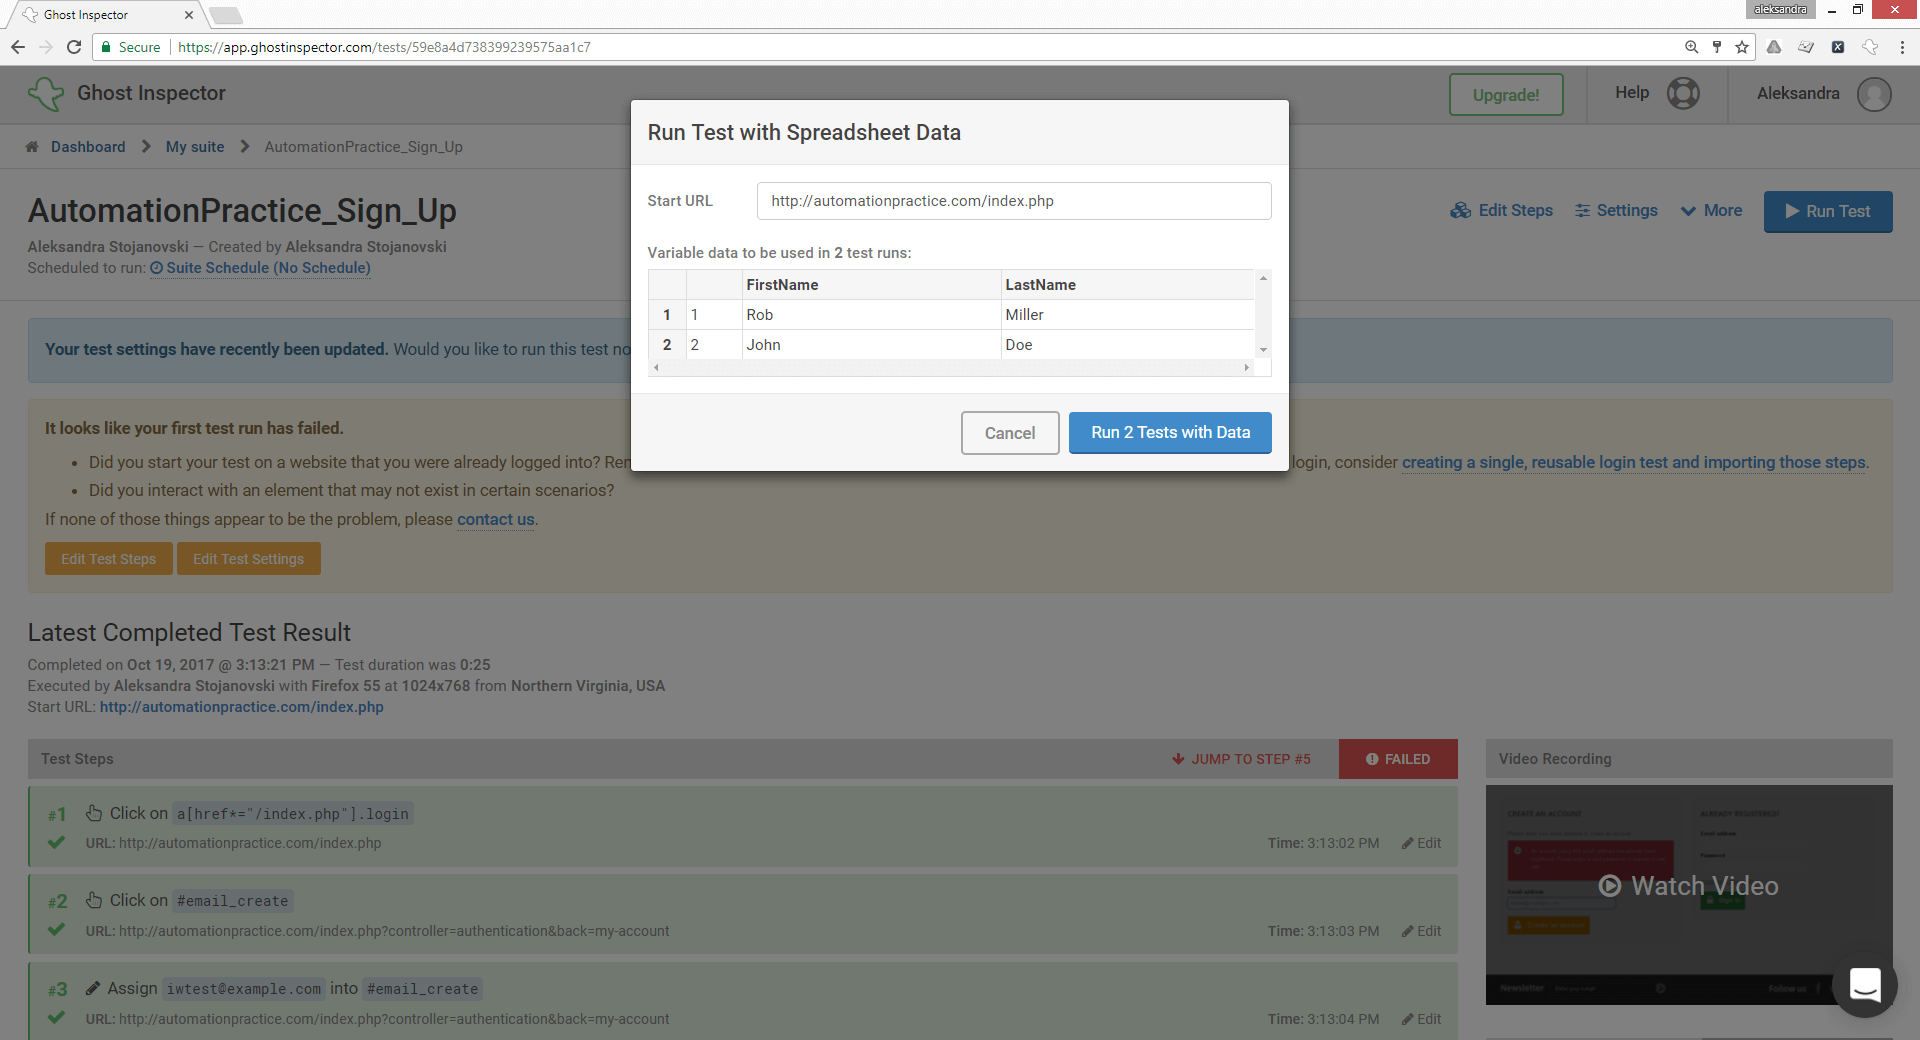Open the zoom magnifier icon in address bar

[1691, 47]
